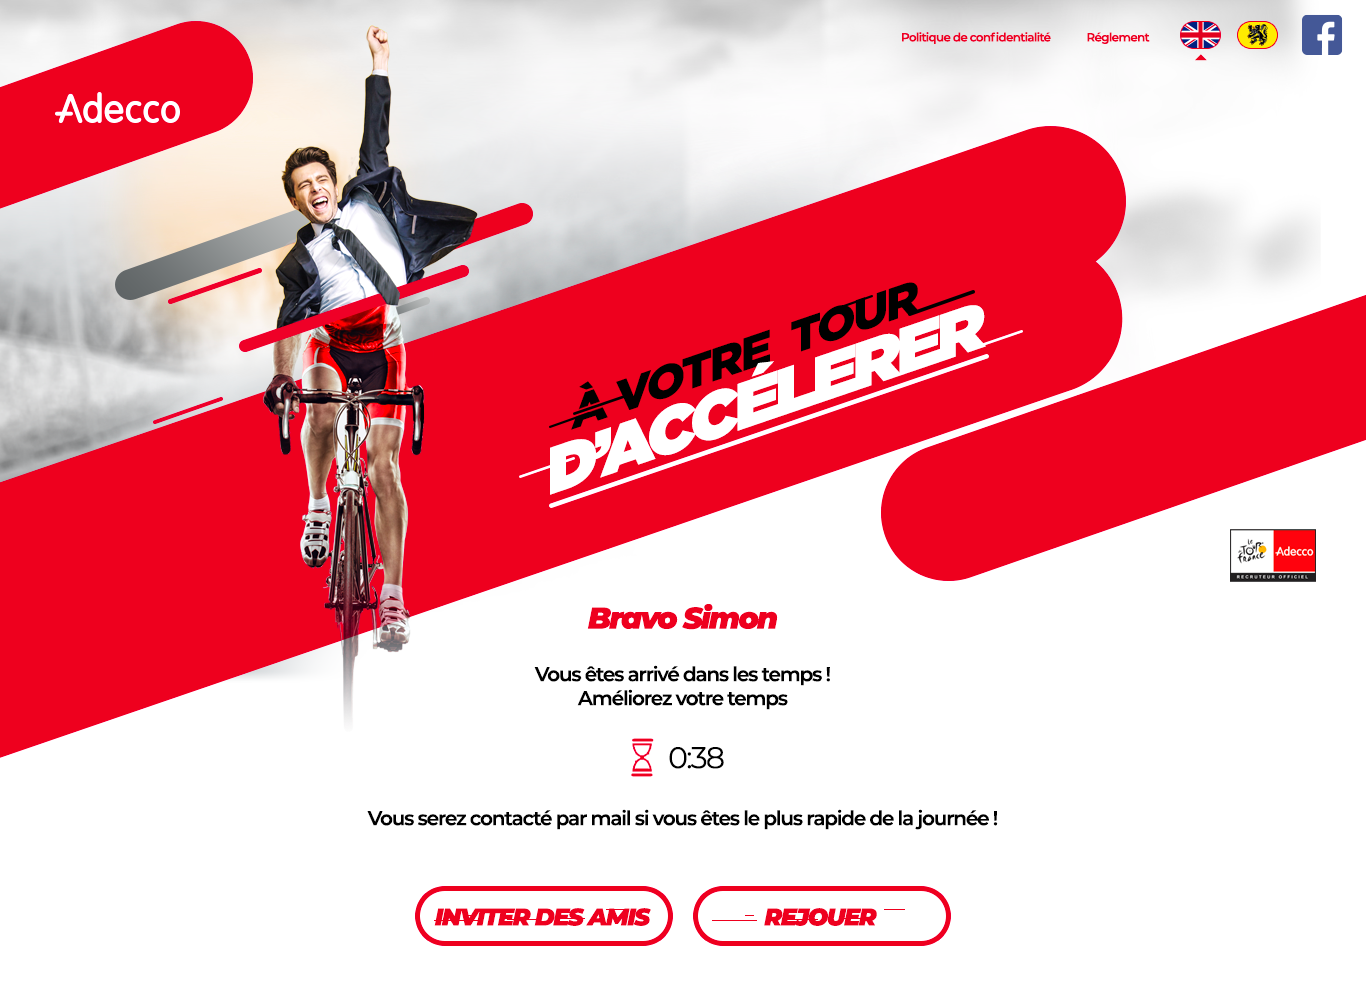Click the hourglass timer icon
1366x1000 pixels.
642,758
